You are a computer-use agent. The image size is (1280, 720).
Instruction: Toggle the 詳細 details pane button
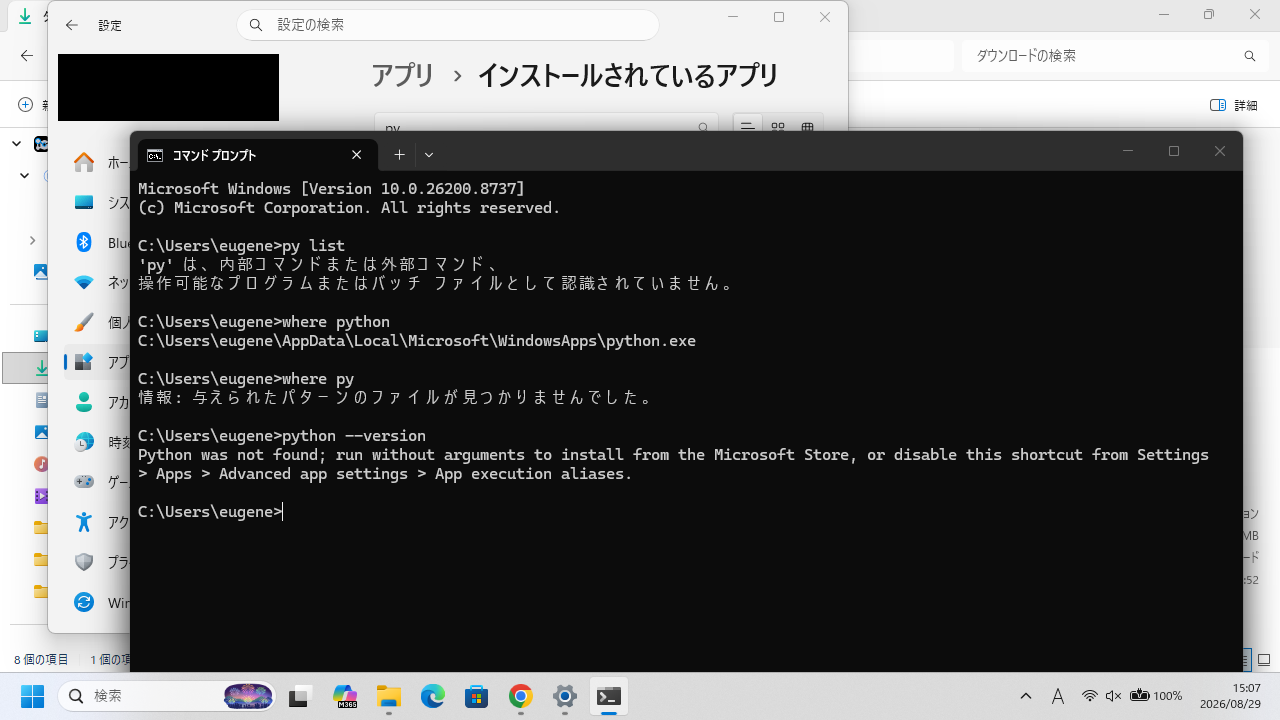[x=1233, y=105]
